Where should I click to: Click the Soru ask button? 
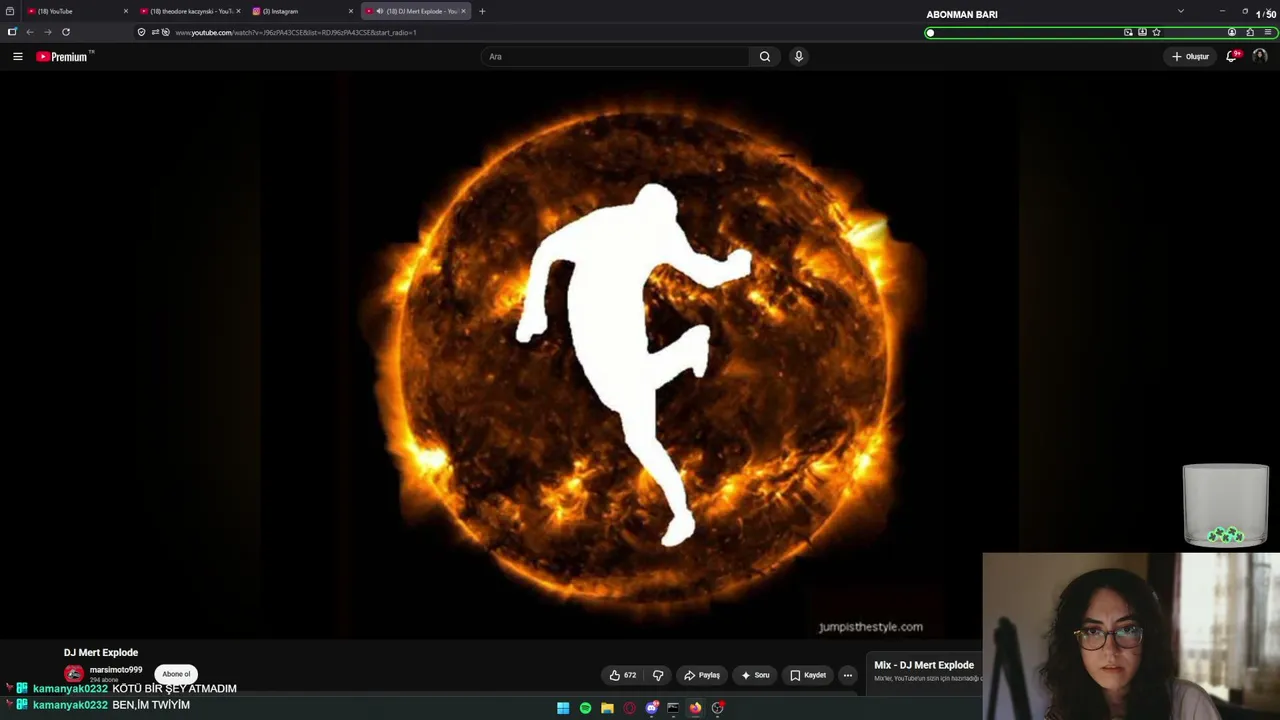755,675
